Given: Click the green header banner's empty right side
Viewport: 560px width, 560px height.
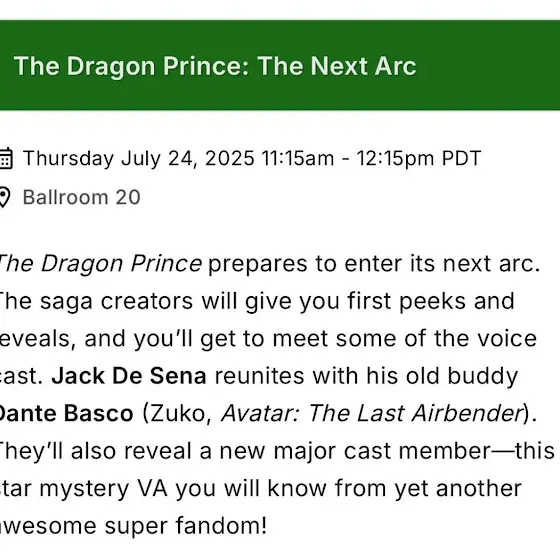Looking at the screenshot, I should click(489, 65).
